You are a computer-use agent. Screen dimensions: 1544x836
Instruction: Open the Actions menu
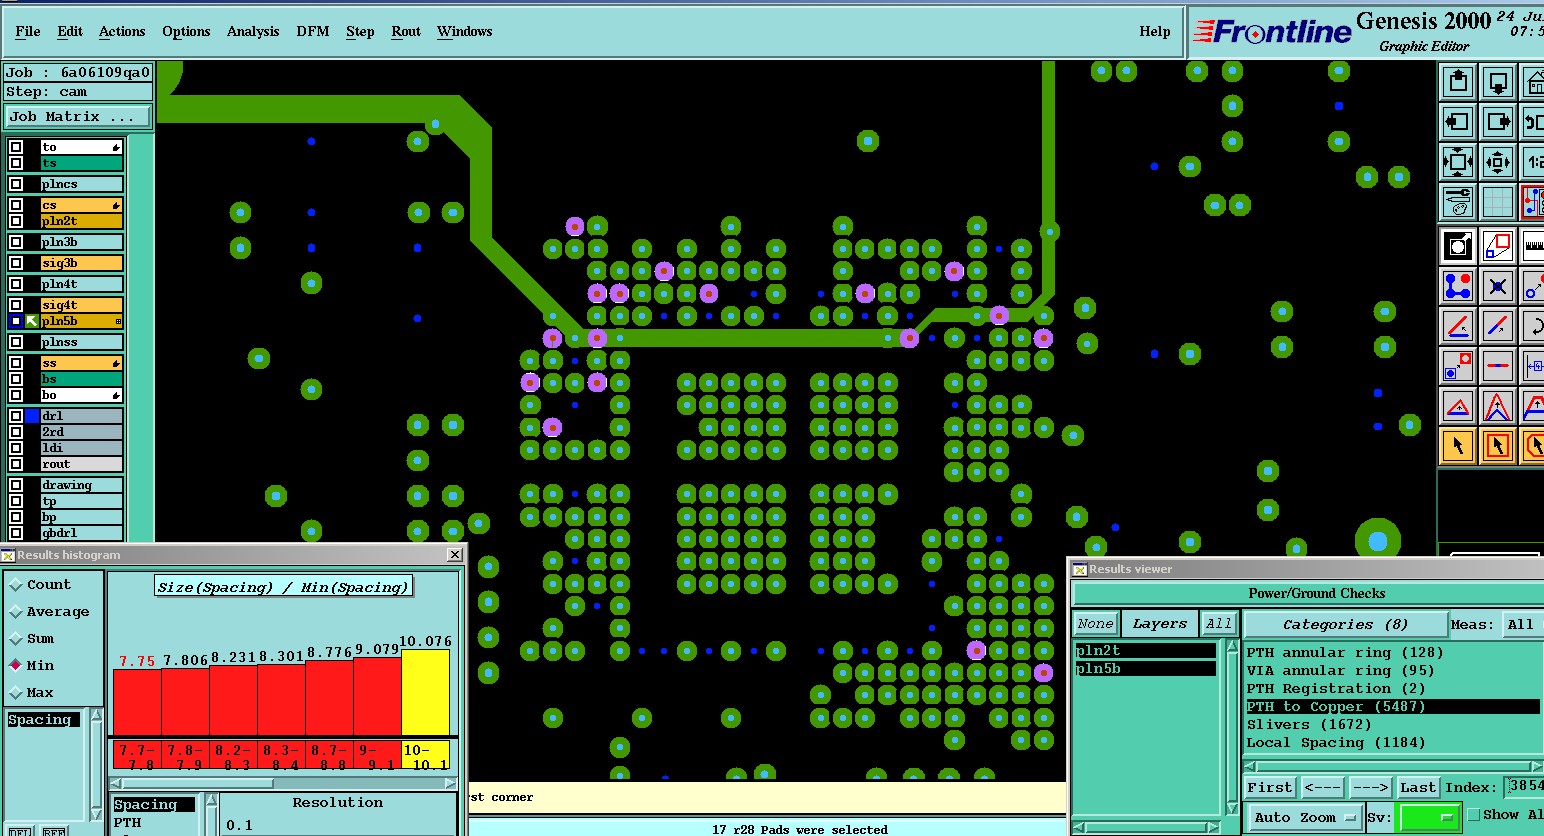[x=122, y=31]
